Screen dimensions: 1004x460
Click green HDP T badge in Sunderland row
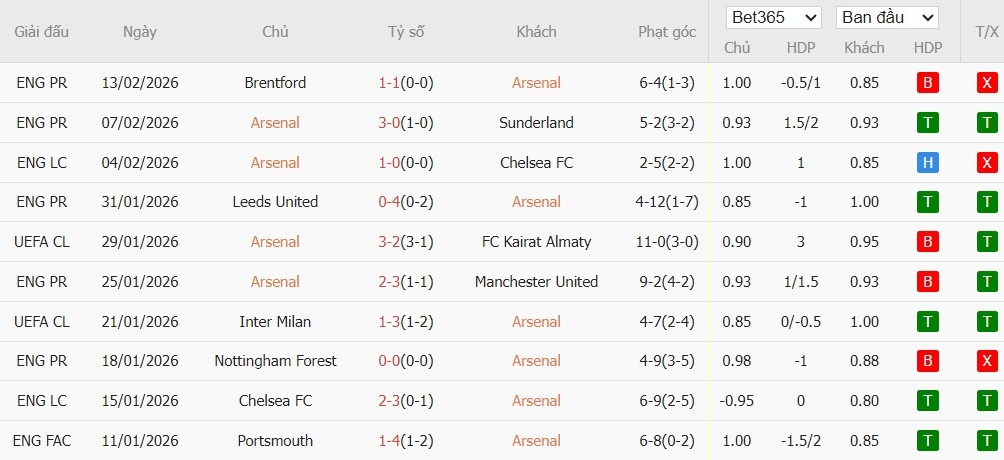point(927,123)
